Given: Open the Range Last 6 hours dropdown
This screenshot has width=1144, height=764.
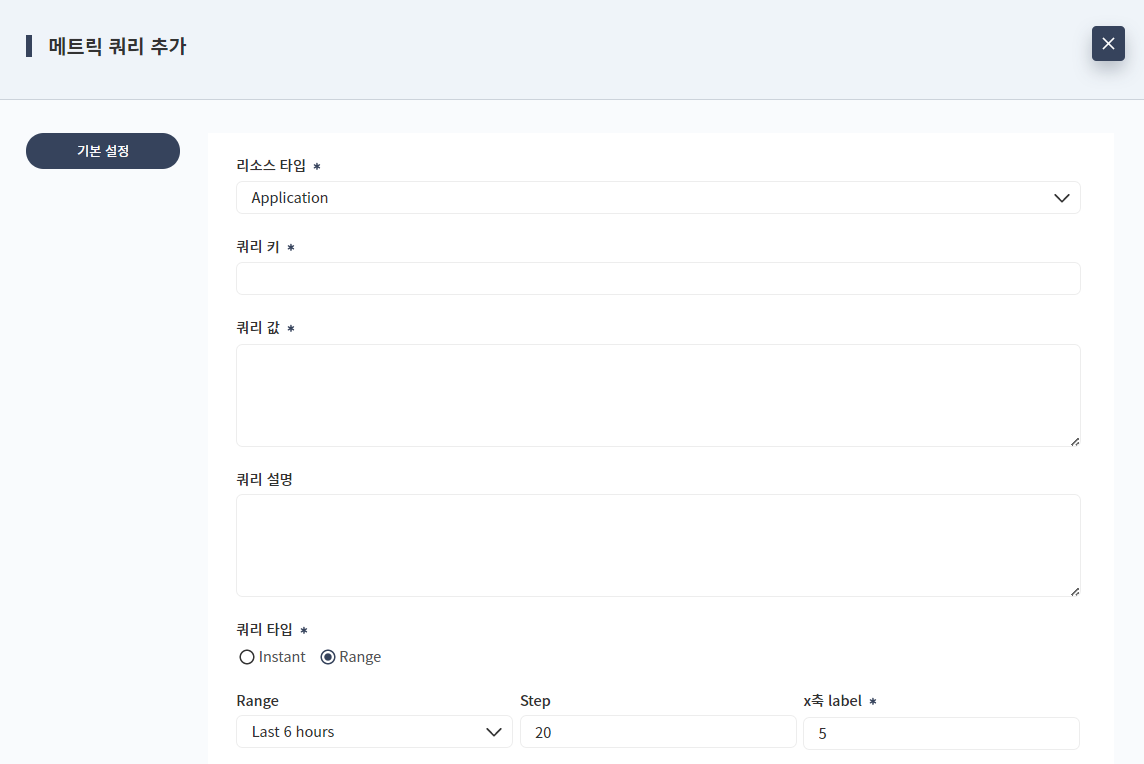Looking at the screenshot, I should pos(374,732).
